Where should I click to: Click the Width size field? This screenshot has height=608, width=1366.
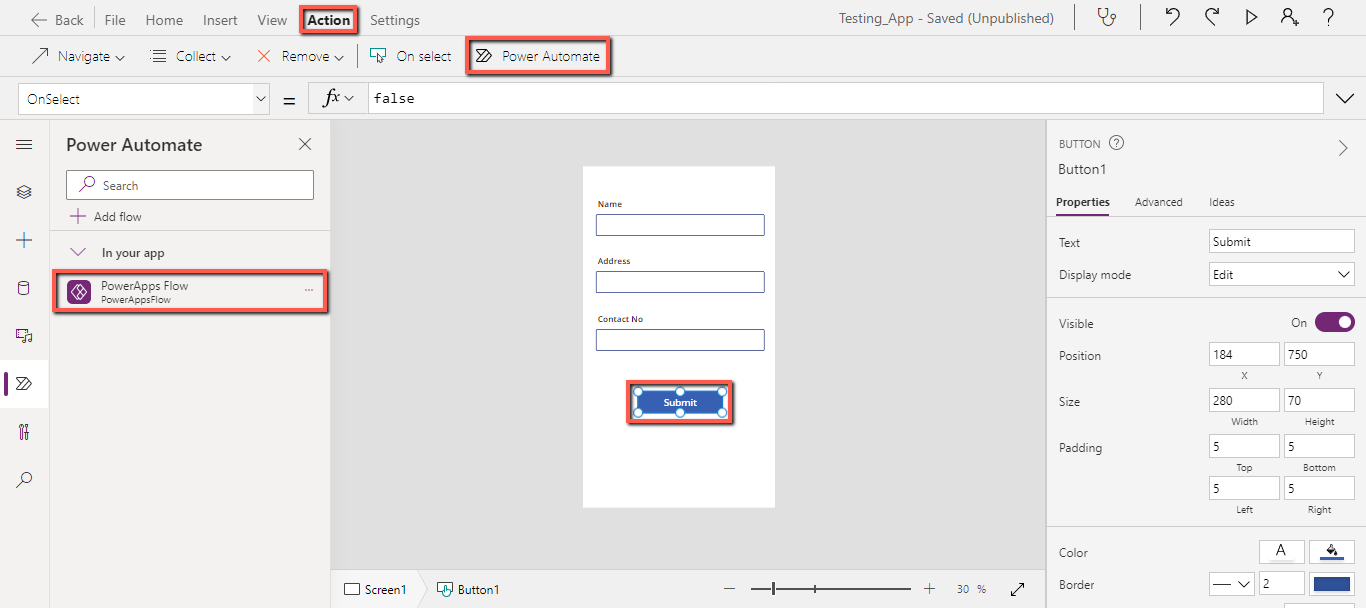point(1244,400)
